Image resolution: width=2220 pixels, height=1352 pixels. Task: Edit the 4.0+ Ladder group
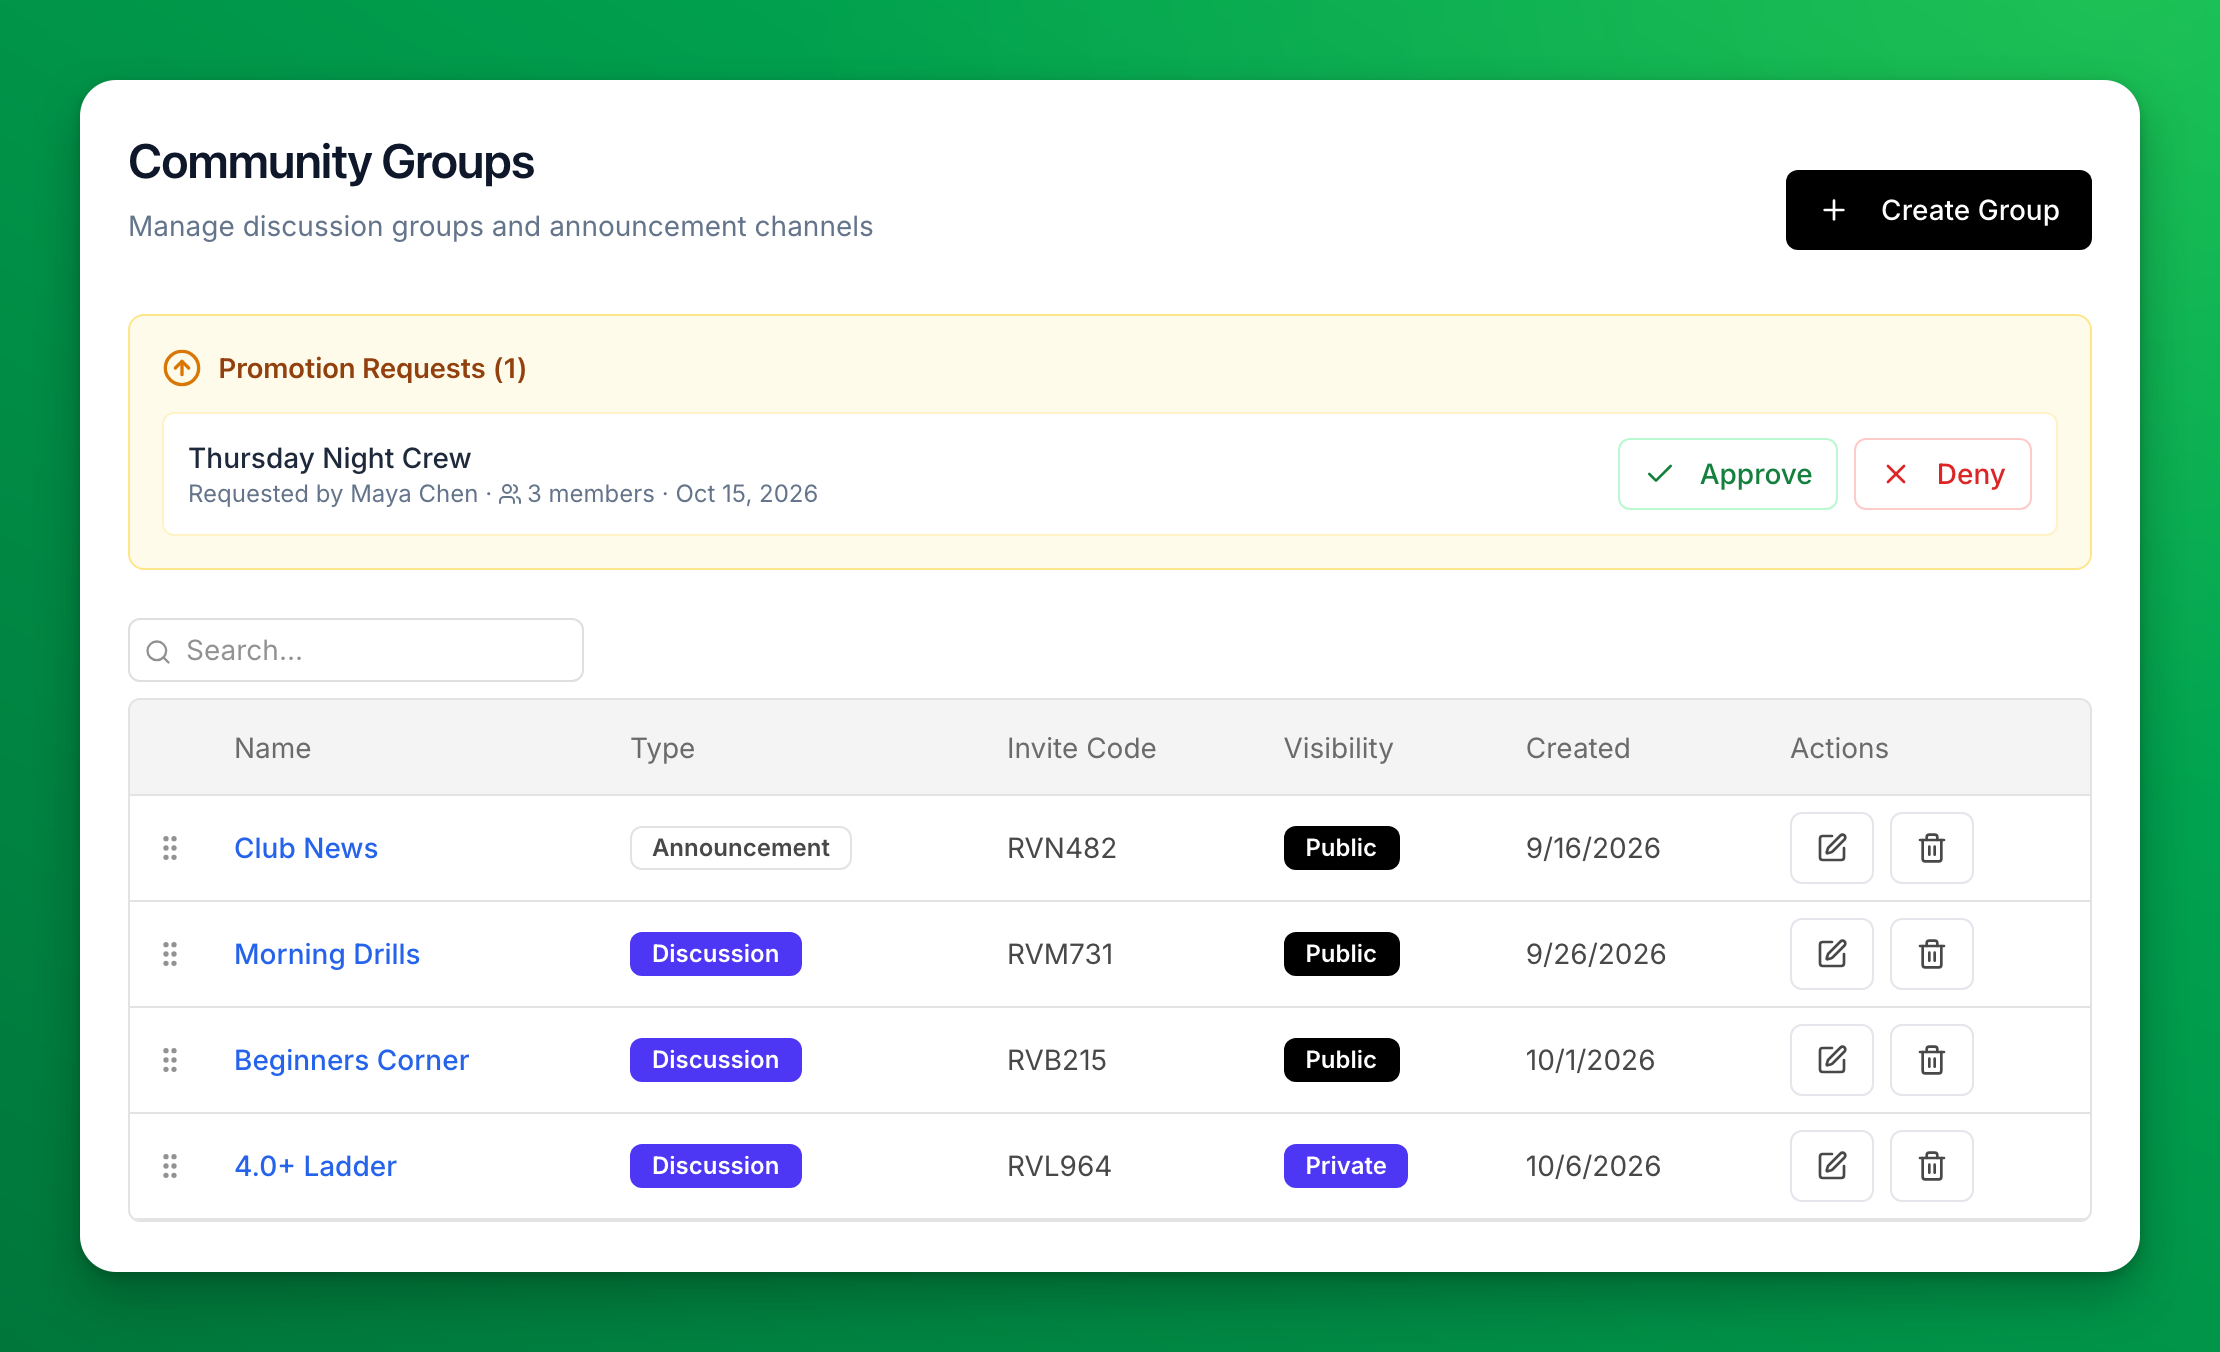tap(1831, 1166)
